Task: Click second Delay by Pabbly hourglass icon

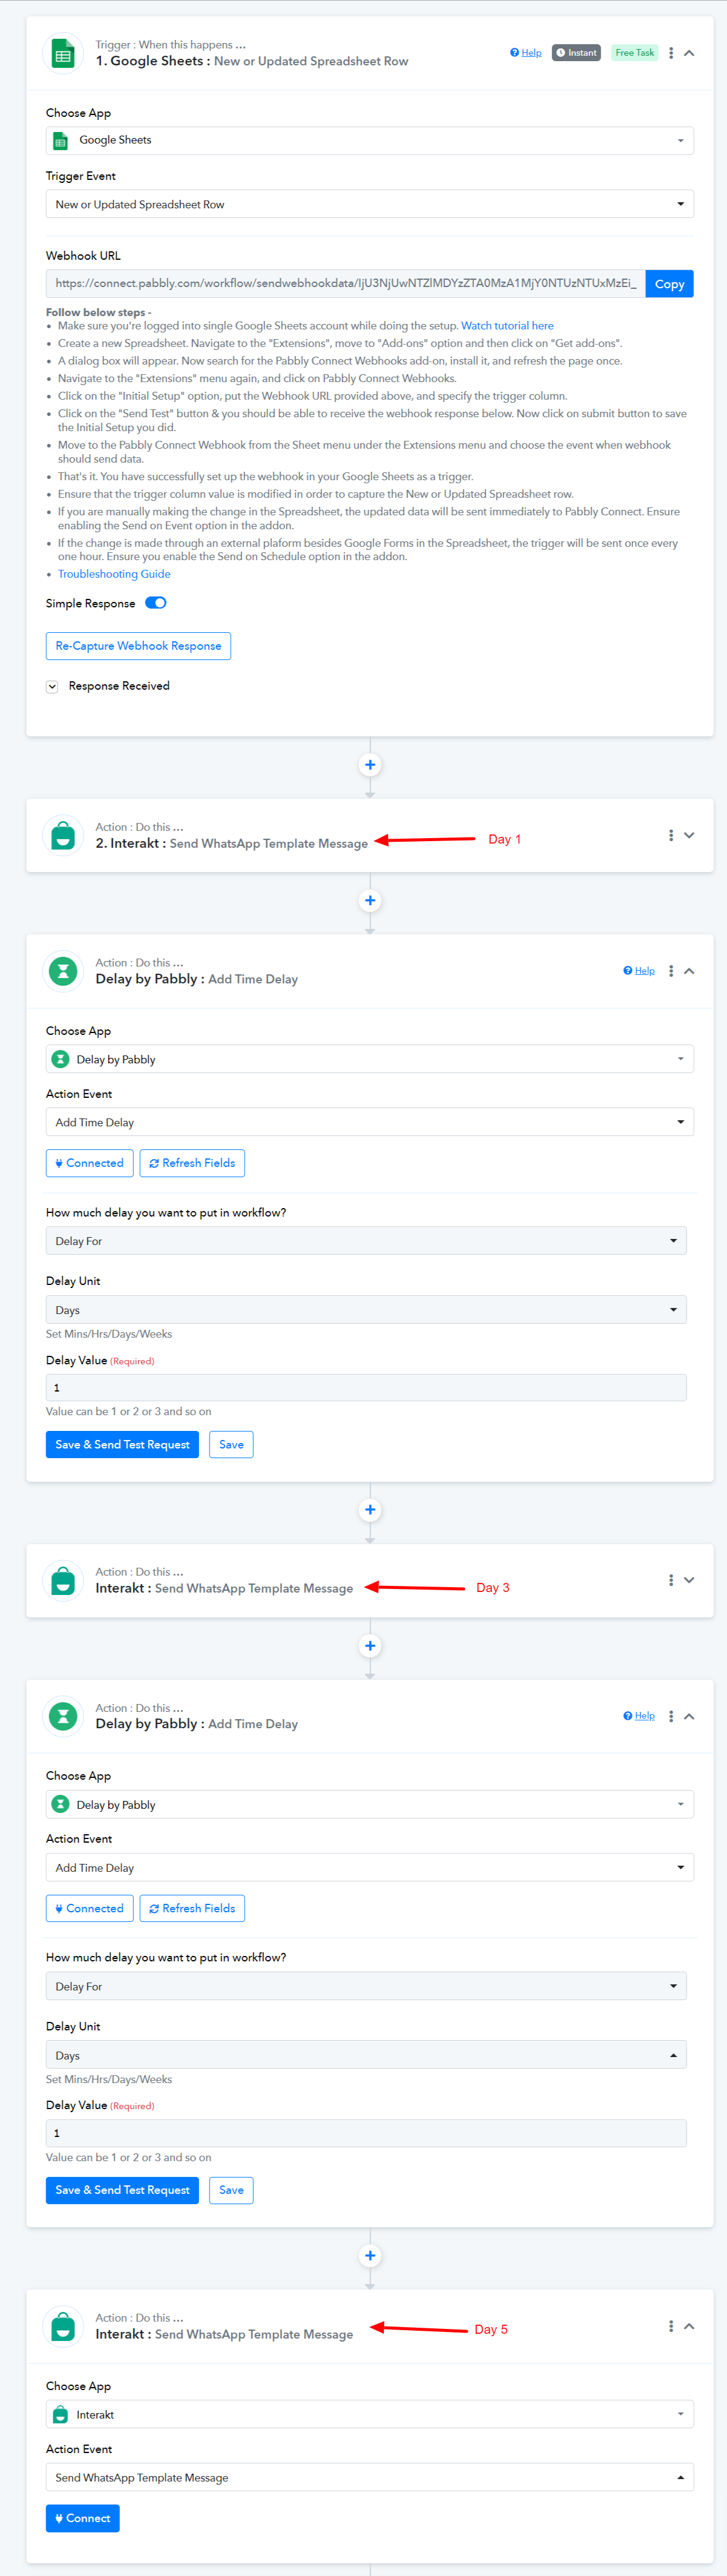Action: click(x=63, y=1716)
